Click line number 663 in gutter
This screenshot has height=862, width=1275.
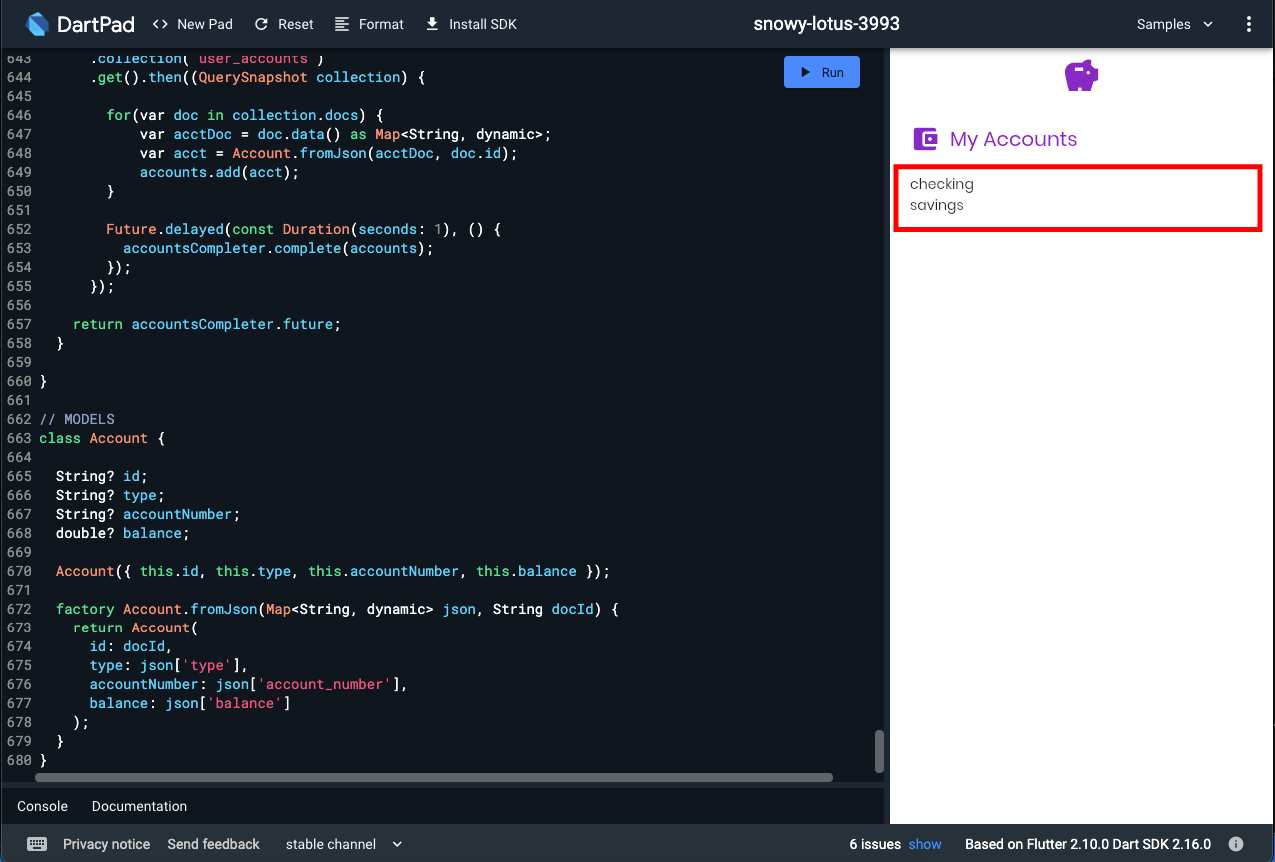[19, 438]
